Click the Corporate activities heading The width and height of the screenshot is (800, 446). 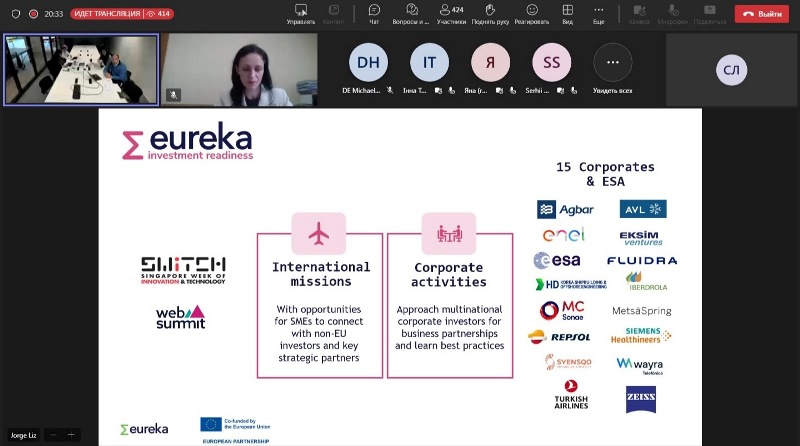(x=449, y=275)
